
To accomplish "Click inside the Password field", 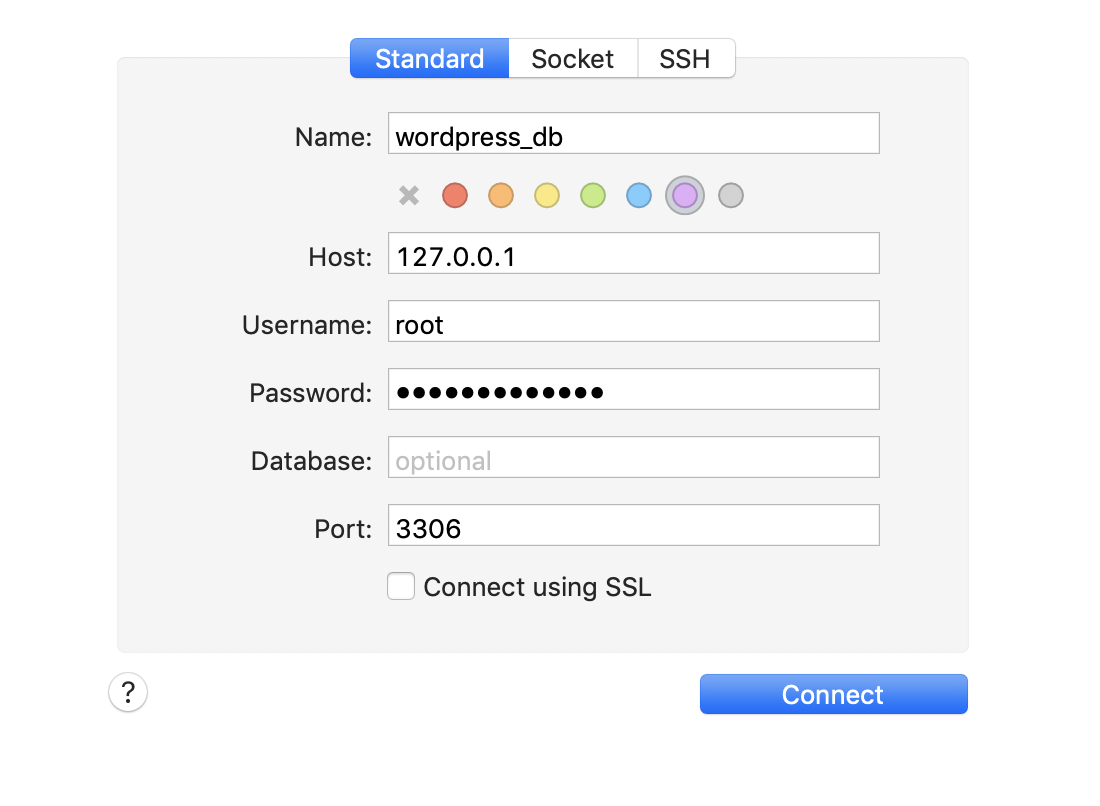I will (633, 389).
